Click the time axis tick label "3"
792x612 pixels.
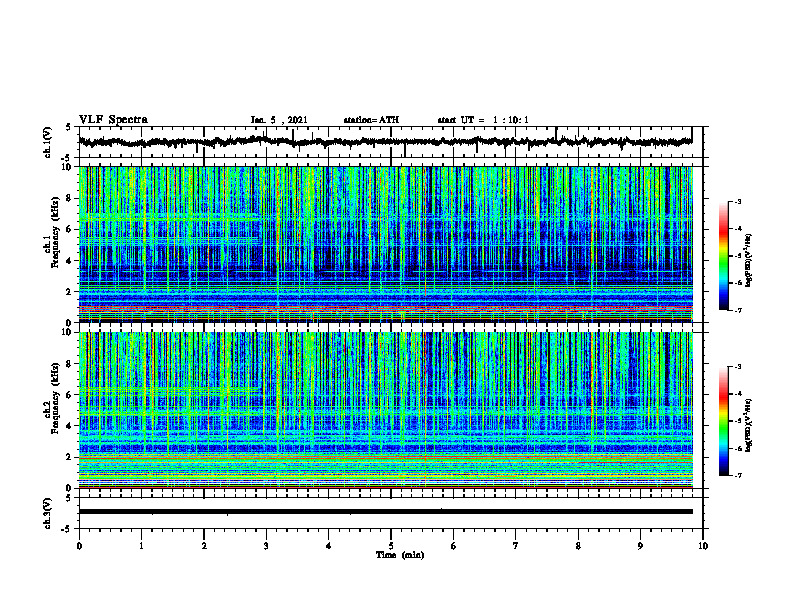pos(266,546)
